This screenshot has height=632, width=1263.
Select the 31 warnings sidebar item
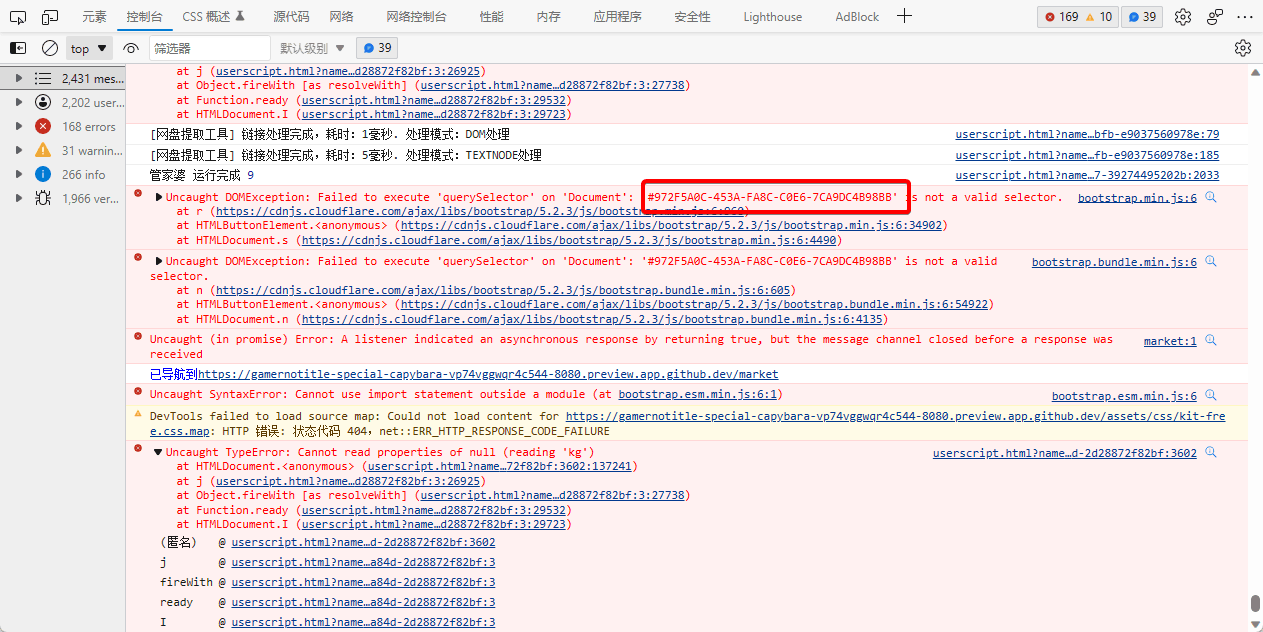(x=91, y=150)
